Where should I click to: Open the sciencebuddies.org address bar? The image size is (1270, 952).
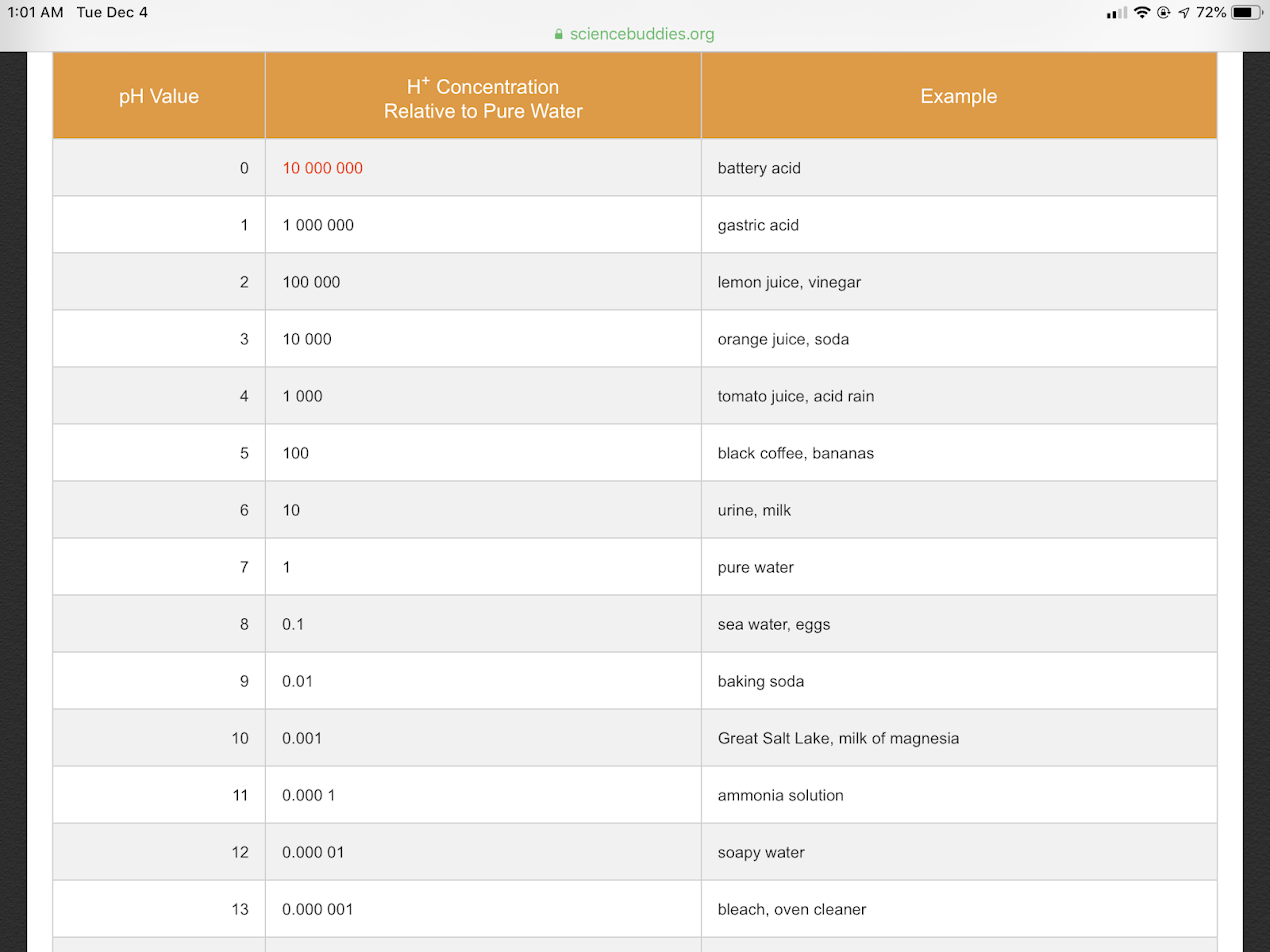tap(641, 34)
